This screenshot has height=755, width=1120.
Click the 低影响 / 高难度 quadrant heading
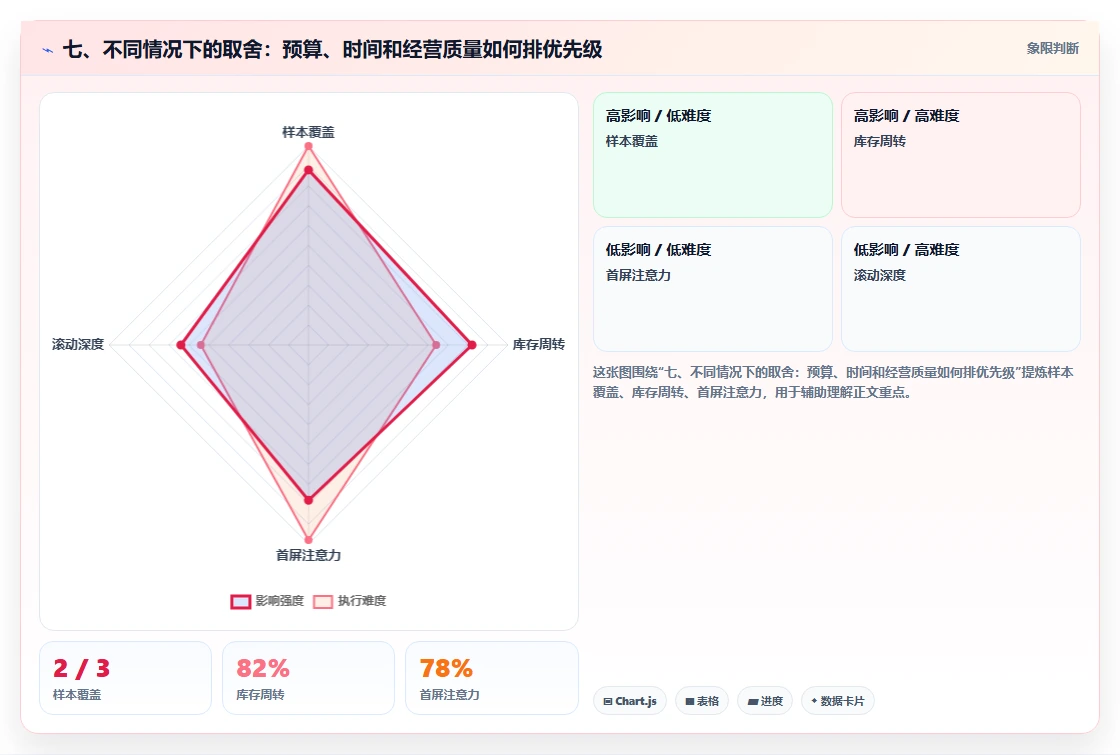tap(906, 250)
